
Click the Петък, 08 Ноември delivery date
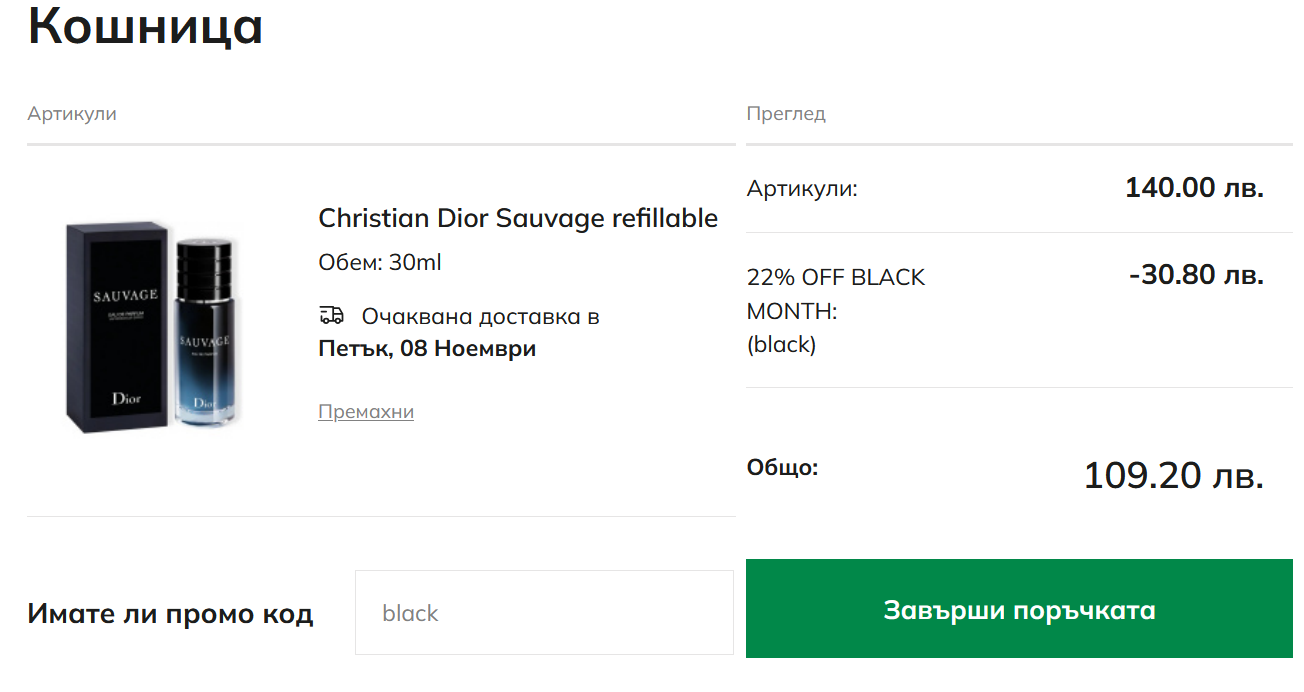point(427,349)
